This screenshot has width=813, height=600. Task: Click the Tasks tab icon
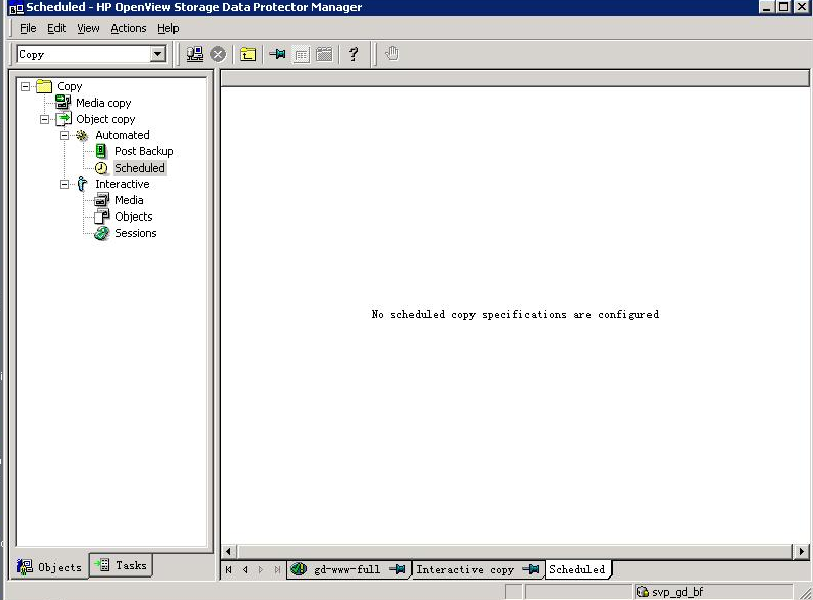point(102,564)
